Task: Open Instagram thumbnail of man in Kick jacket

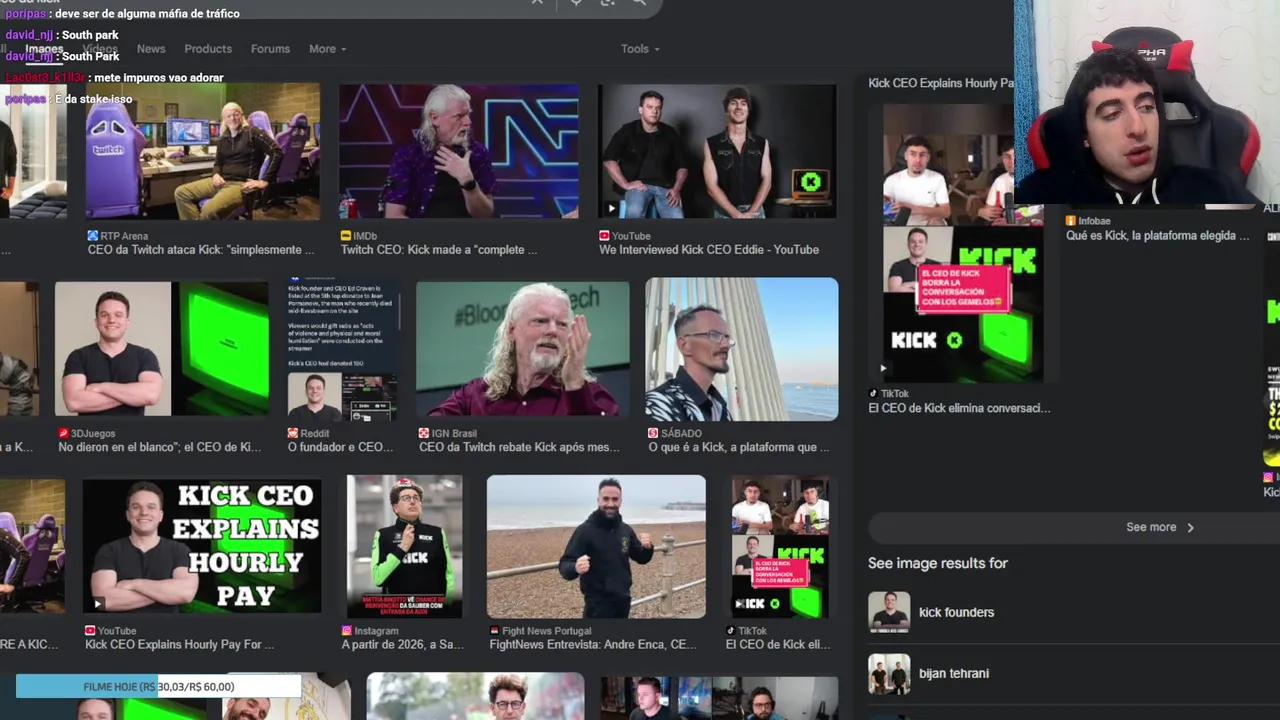Action: (x=405, y=546)
